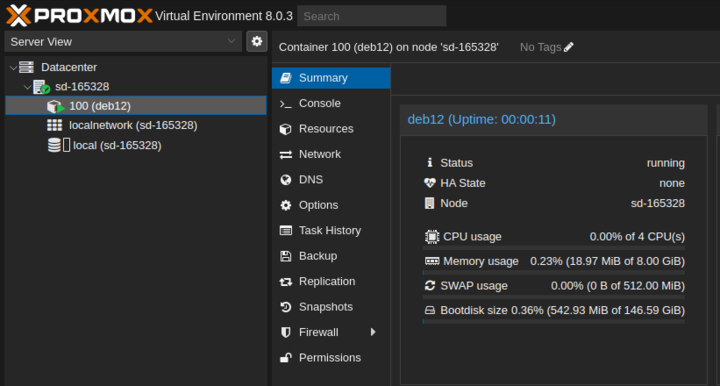Click the deb12 uptime panel title
Screen dimensions: 720x386
482,119
